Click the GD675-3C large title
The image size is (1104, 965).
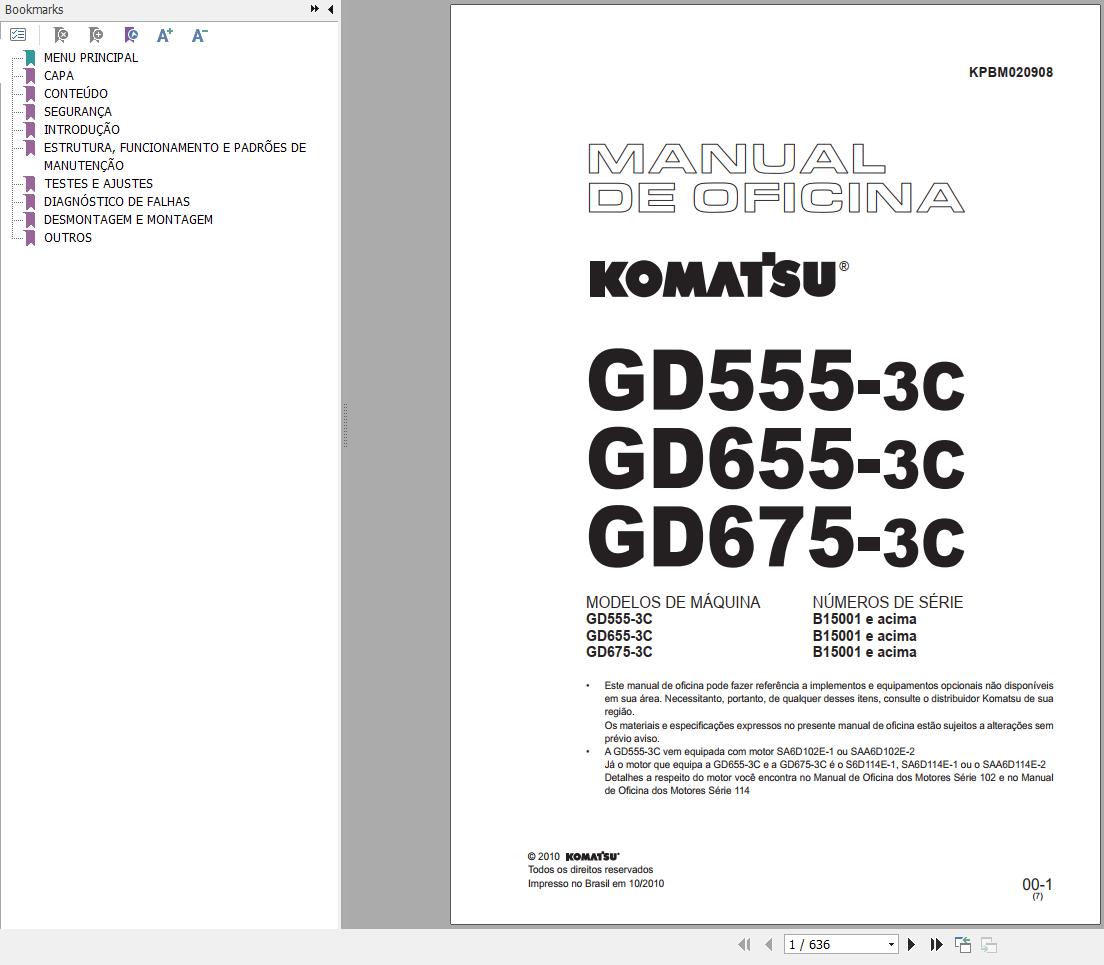tap(776, 538)
